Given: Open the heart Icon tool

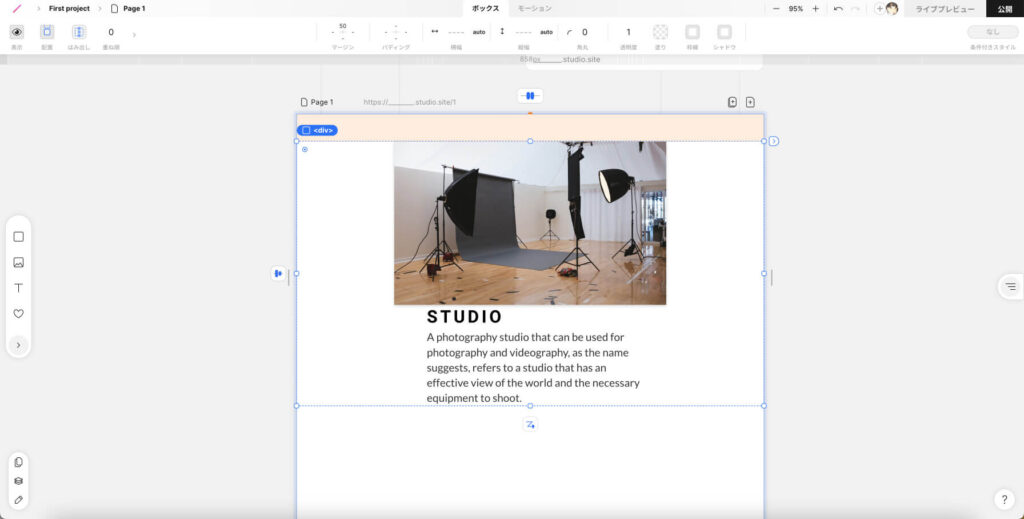Looking at the screenshot, I should pyautogui.click(x=18, y=314).
